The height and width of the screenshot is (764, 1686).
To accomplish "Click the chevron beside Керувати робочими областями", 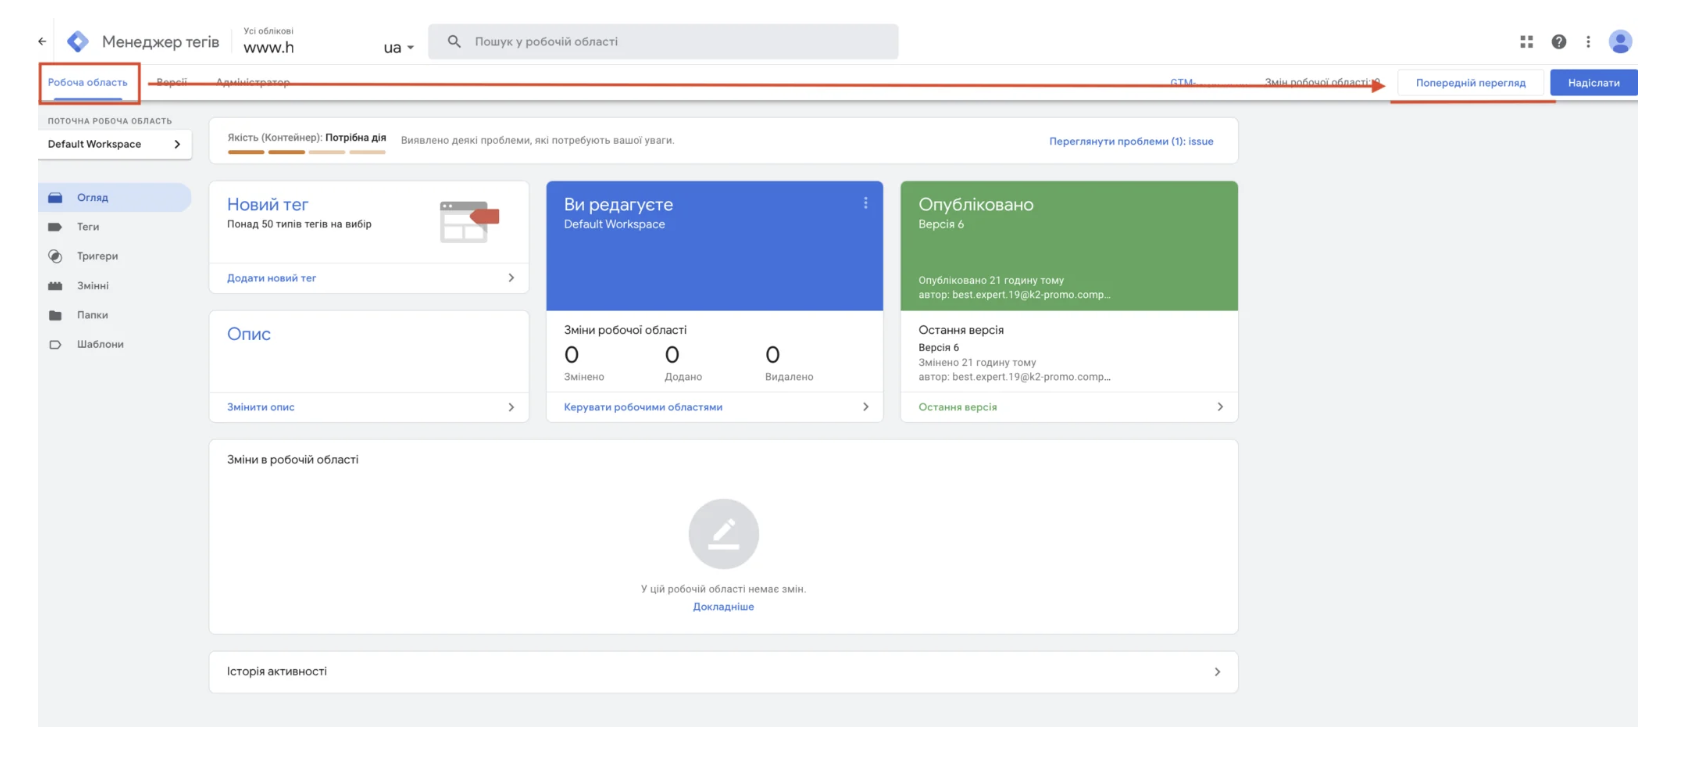I will click(865, 407).
